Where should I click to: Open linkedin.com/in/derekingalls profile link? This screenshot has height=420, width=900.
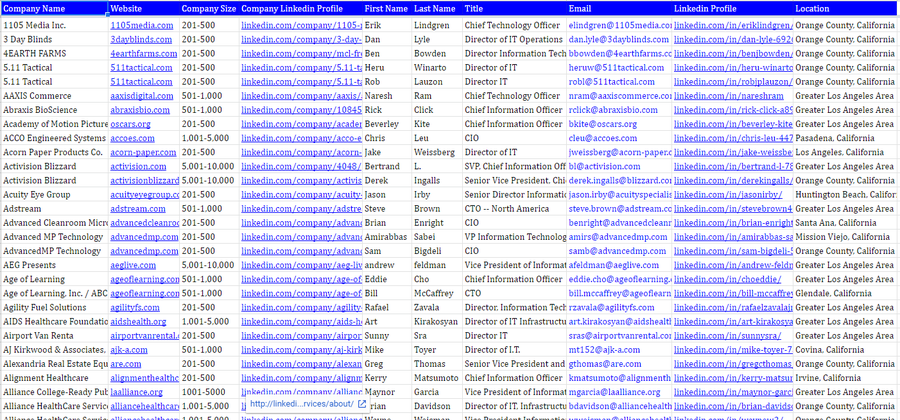pyautogui.click(x=733, y=181)
